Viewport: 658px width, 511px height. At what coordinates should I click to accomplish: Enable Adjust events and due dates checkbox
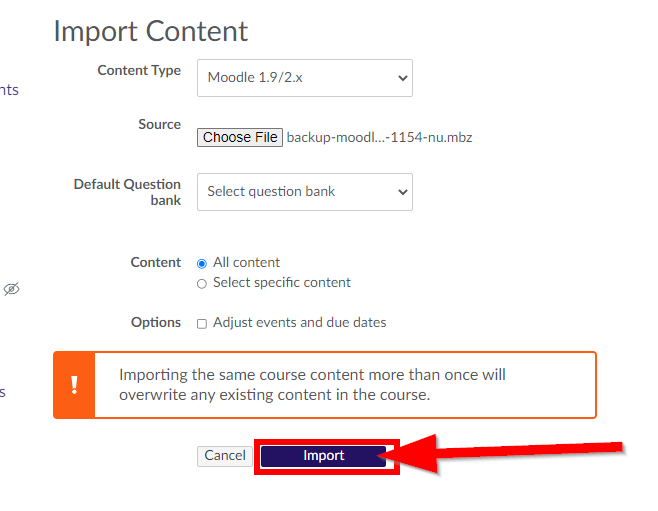click(202, 324)
